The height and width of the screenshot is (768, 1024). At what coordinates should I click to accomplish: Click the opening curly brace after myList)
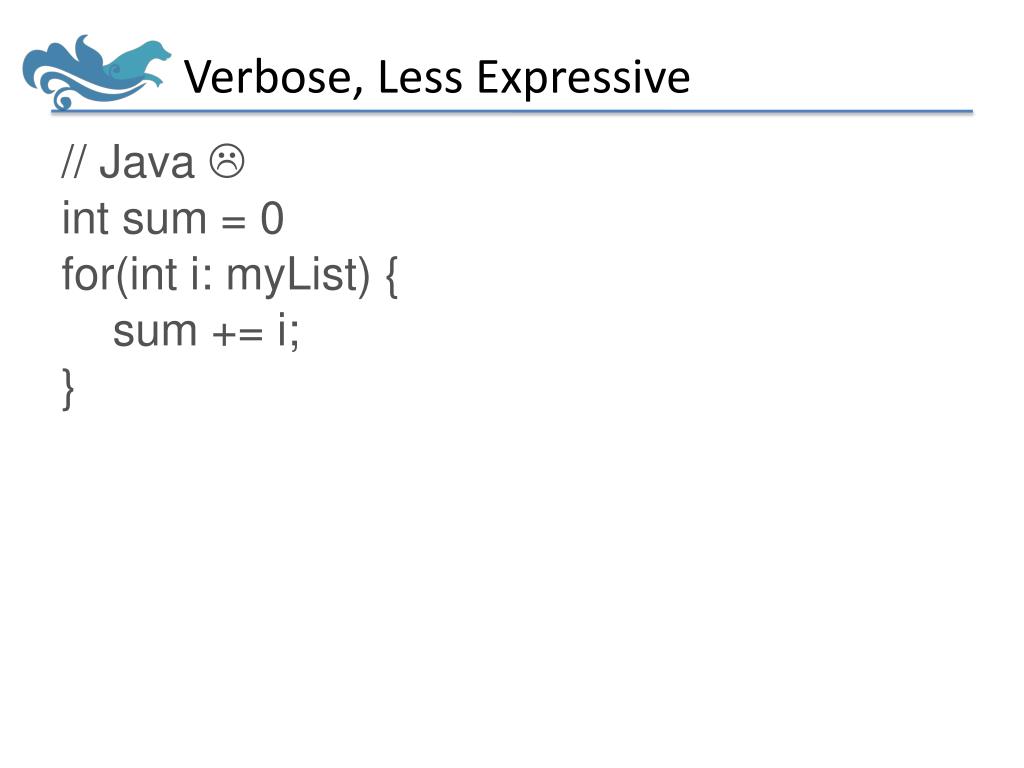coord(391,278)
